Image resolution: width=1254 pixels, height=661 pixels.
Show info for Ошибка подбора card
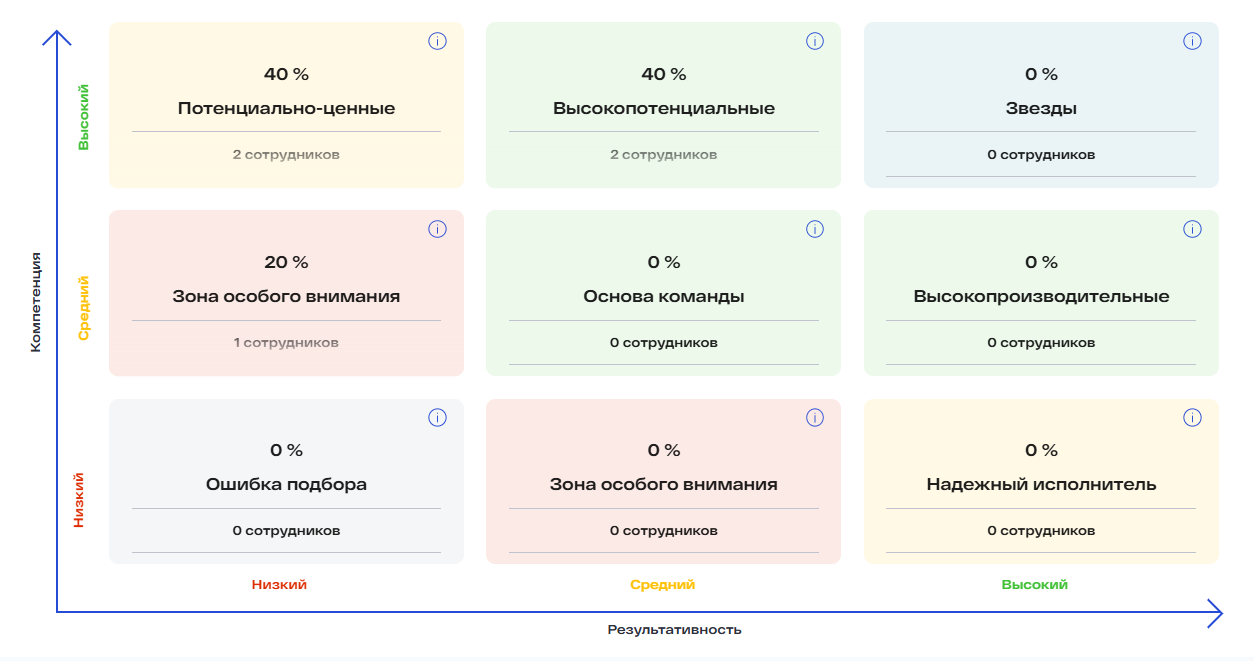pyautogui.click(x=437, y=417)
